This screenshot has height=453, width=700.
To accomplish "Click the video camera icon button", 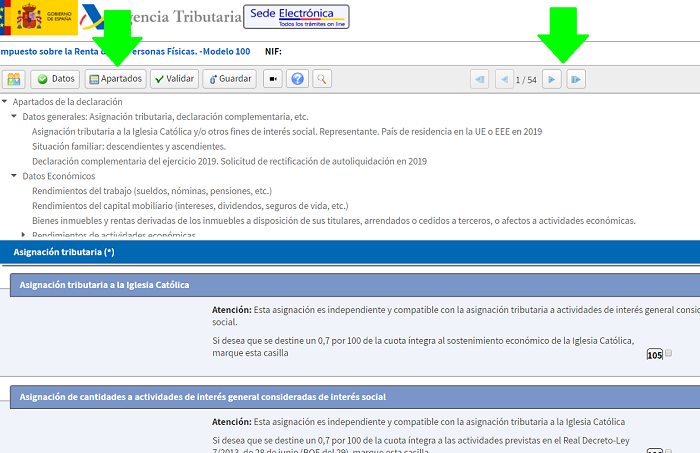I will (273, 79).
